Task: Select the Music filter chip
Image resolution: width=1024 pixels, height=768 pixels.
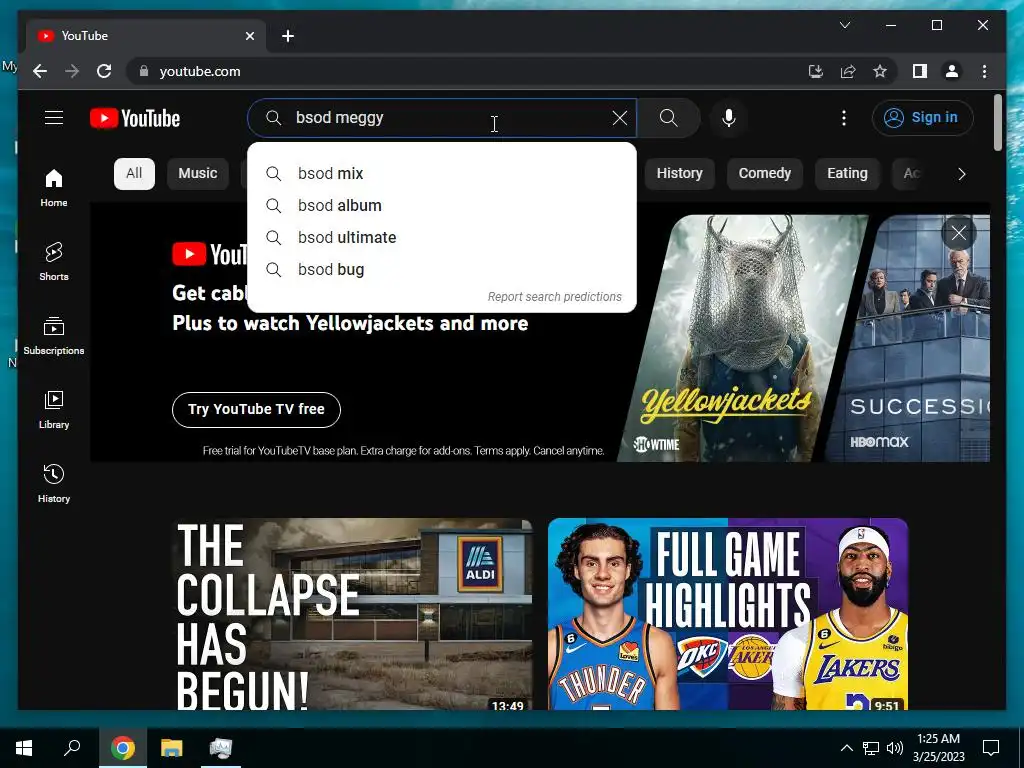Action: (198, 173)
